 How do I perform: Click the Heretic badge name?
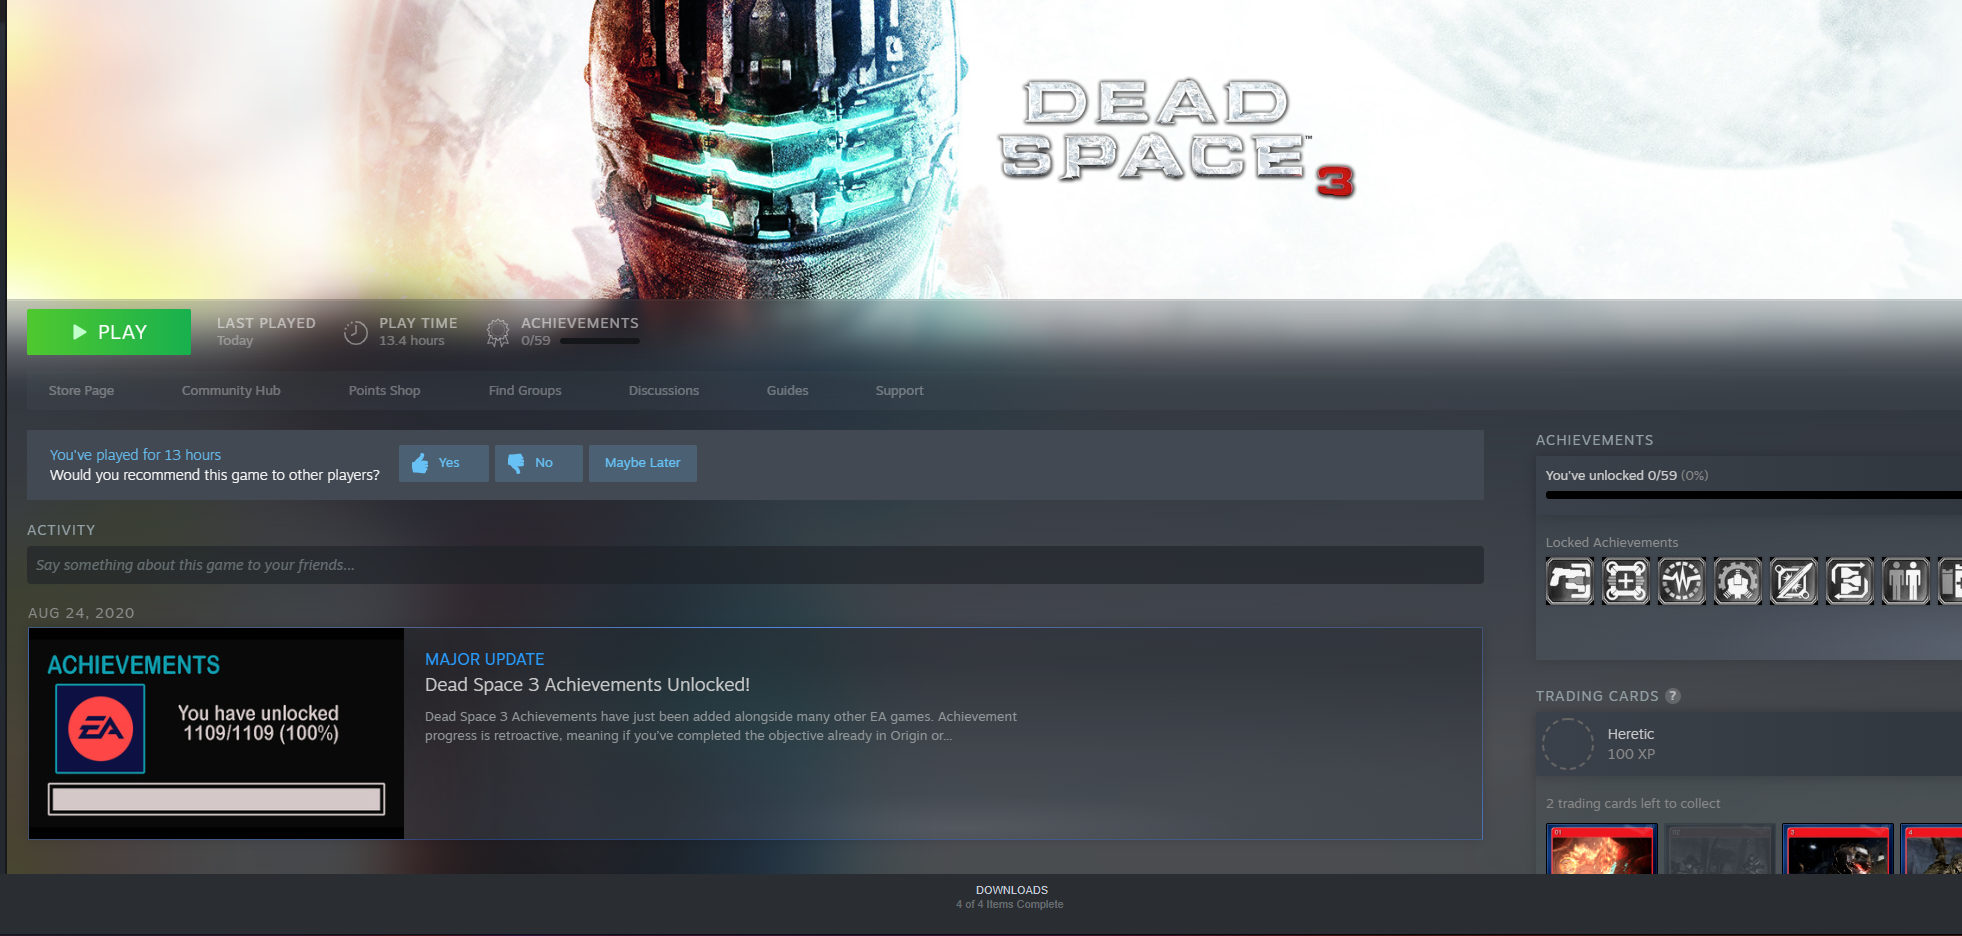pos(1631,734)
